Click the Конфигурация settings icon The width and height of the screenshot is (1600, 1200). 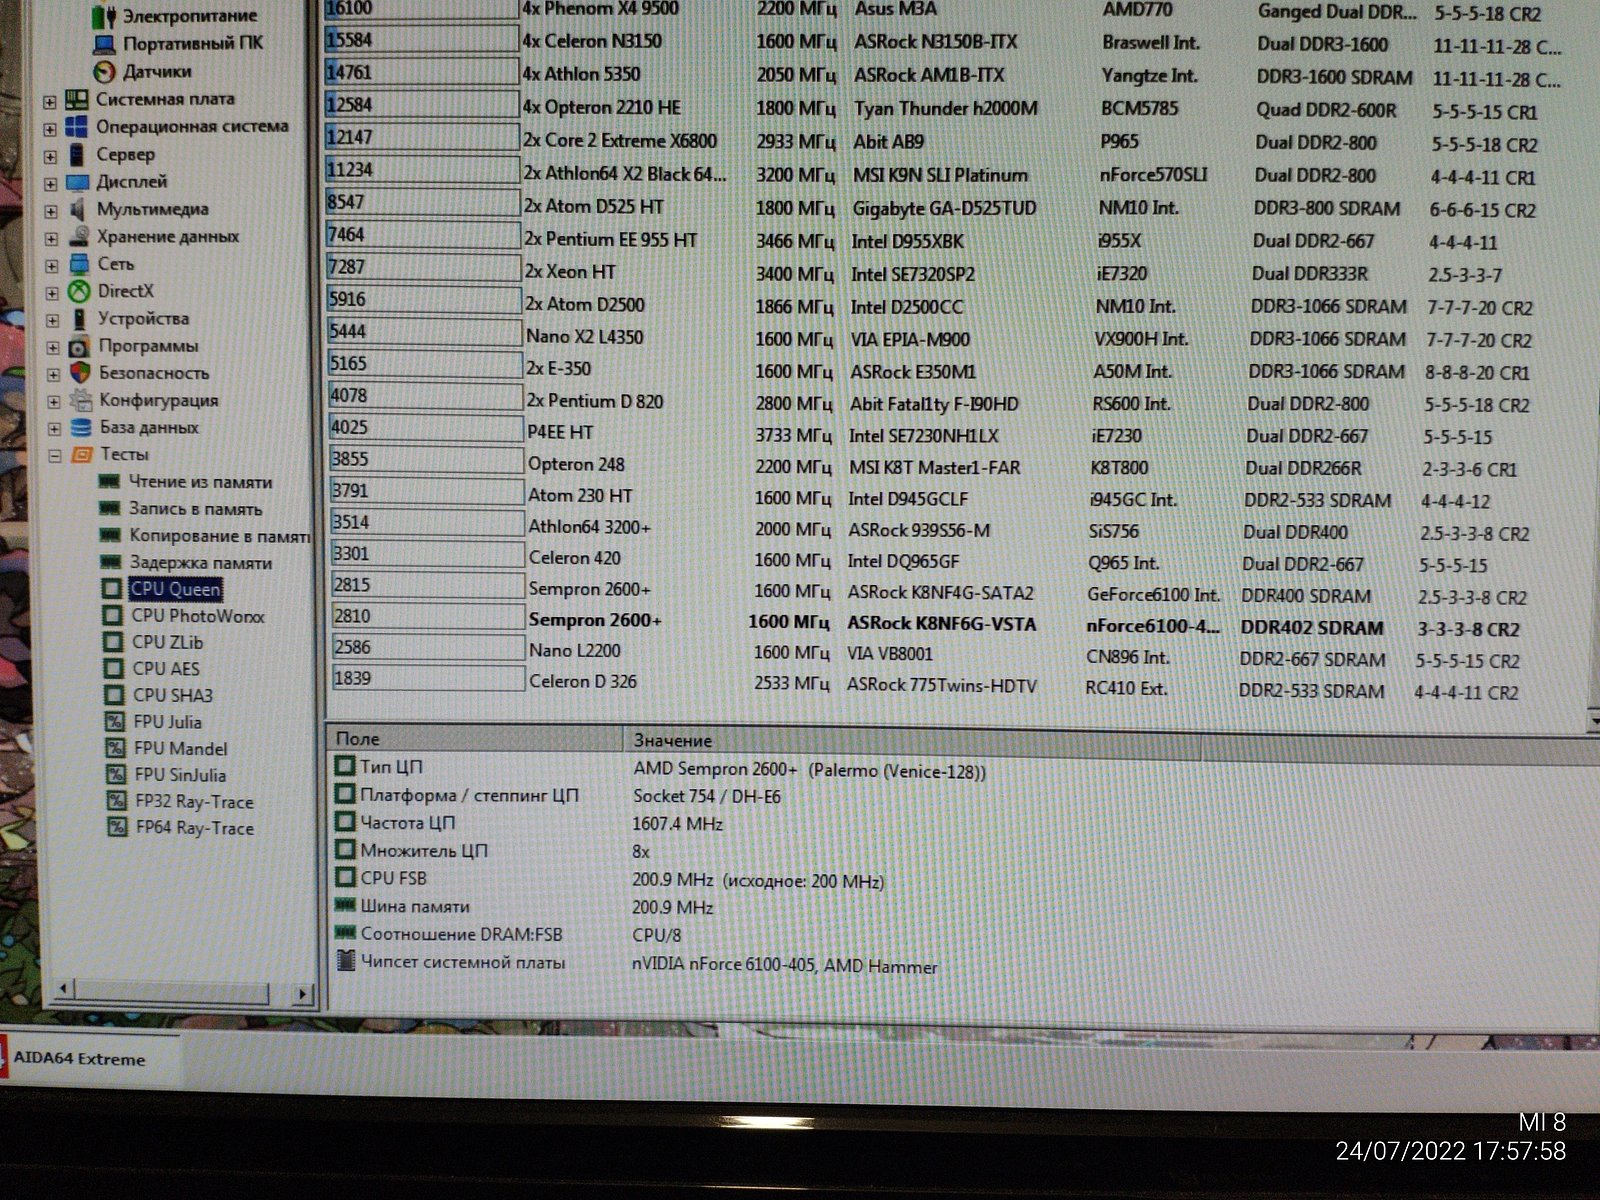click(81, 401)
